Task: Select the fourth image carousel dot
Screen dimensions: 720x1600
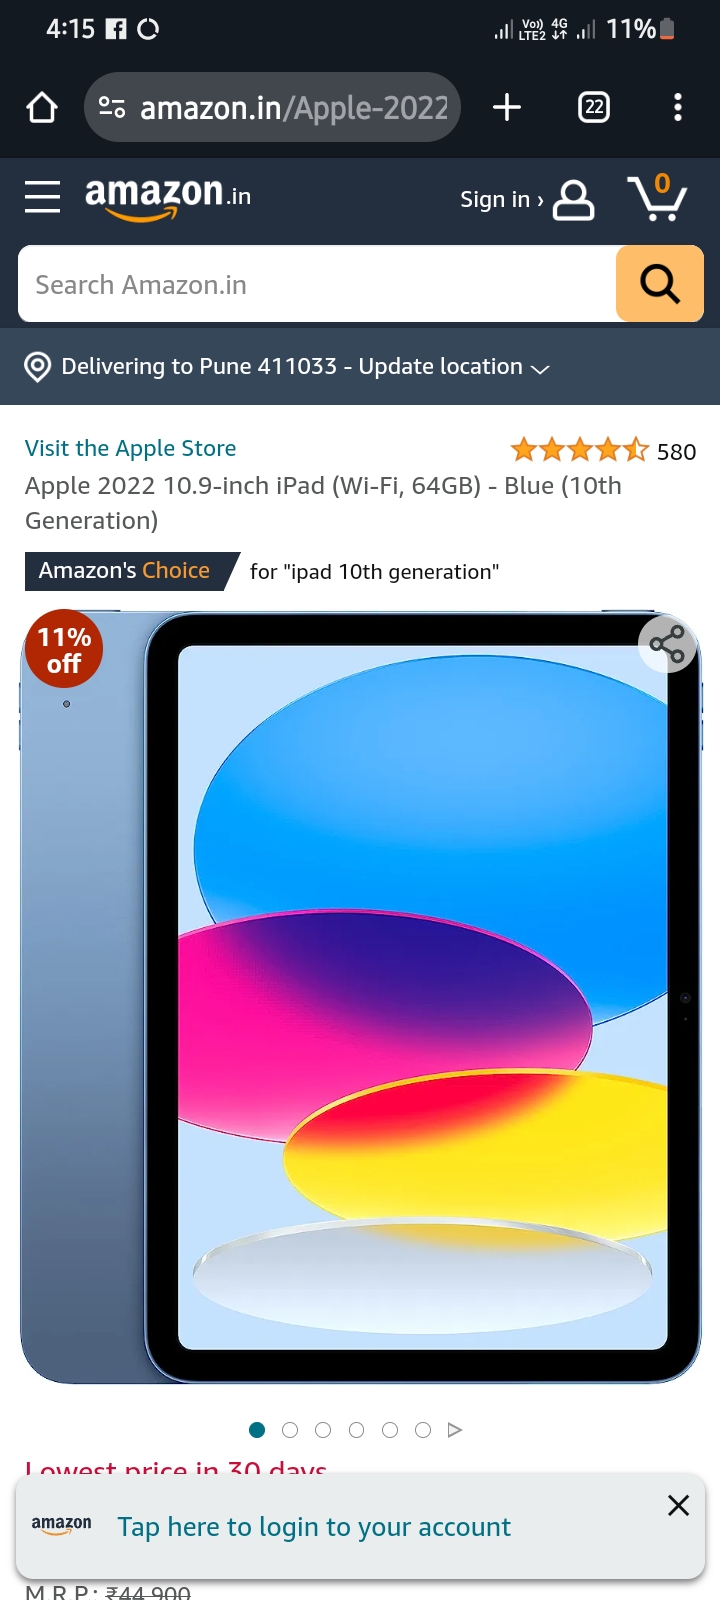Action: coord(356,1430)
